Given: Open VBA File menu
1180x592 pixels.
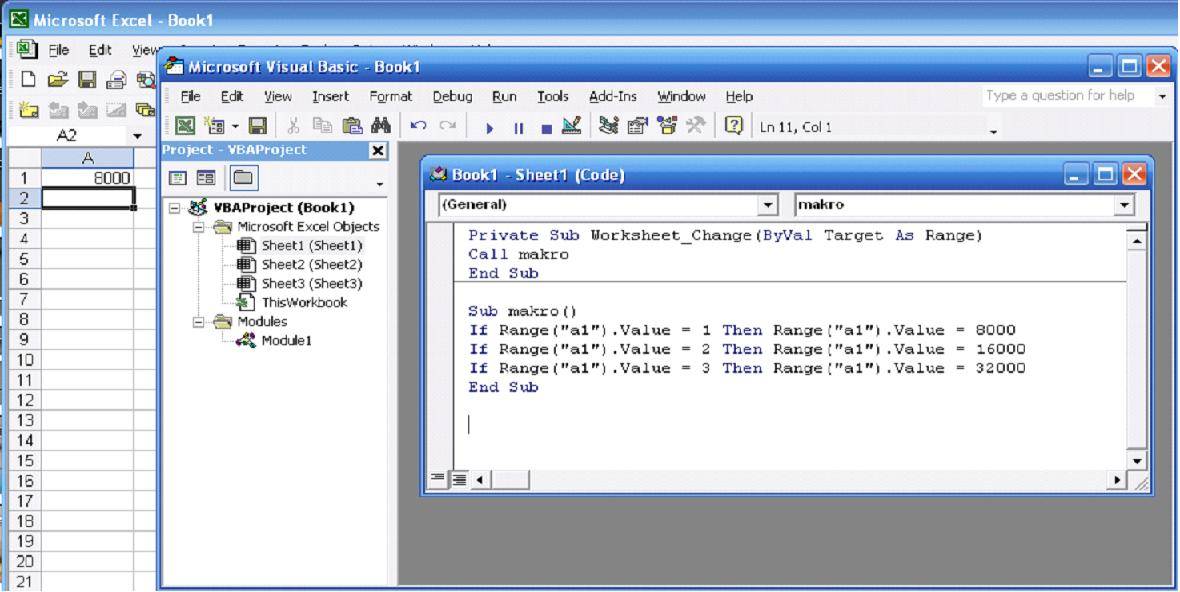Looking at the screenshot, I should [x=190, y=96].
